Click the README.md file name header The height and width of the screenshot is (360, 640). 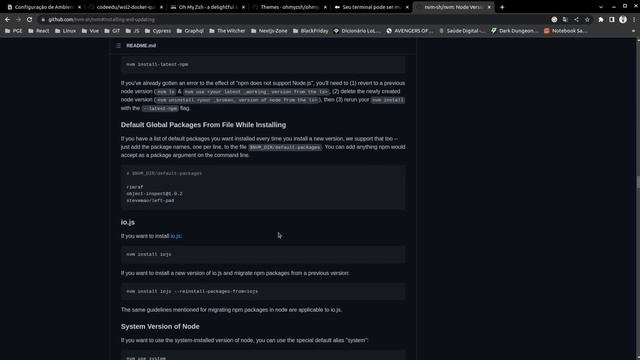[x=141, y=45]
